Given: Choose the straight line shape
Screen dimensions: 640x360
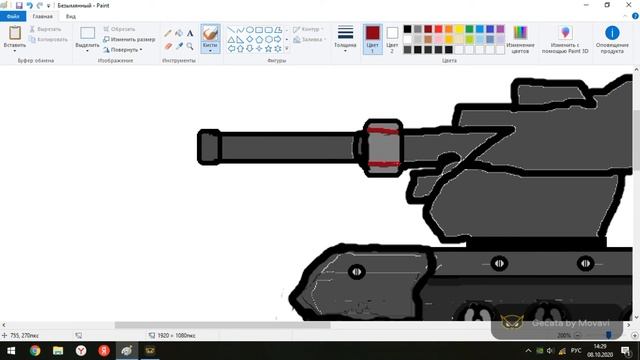Looking at the screenshot, I should click(x=231, y=30).
